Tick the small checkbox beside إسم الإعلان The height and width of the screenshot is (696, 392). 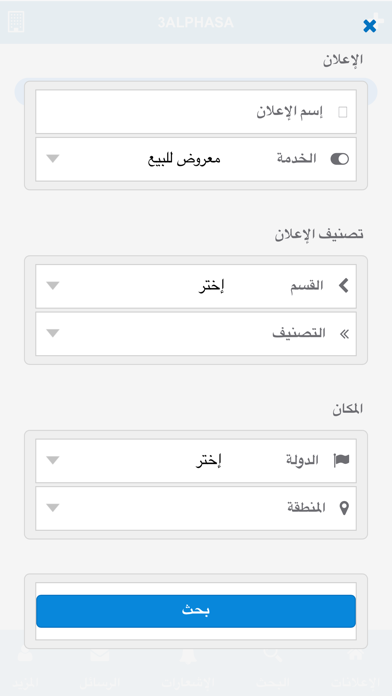343,112
